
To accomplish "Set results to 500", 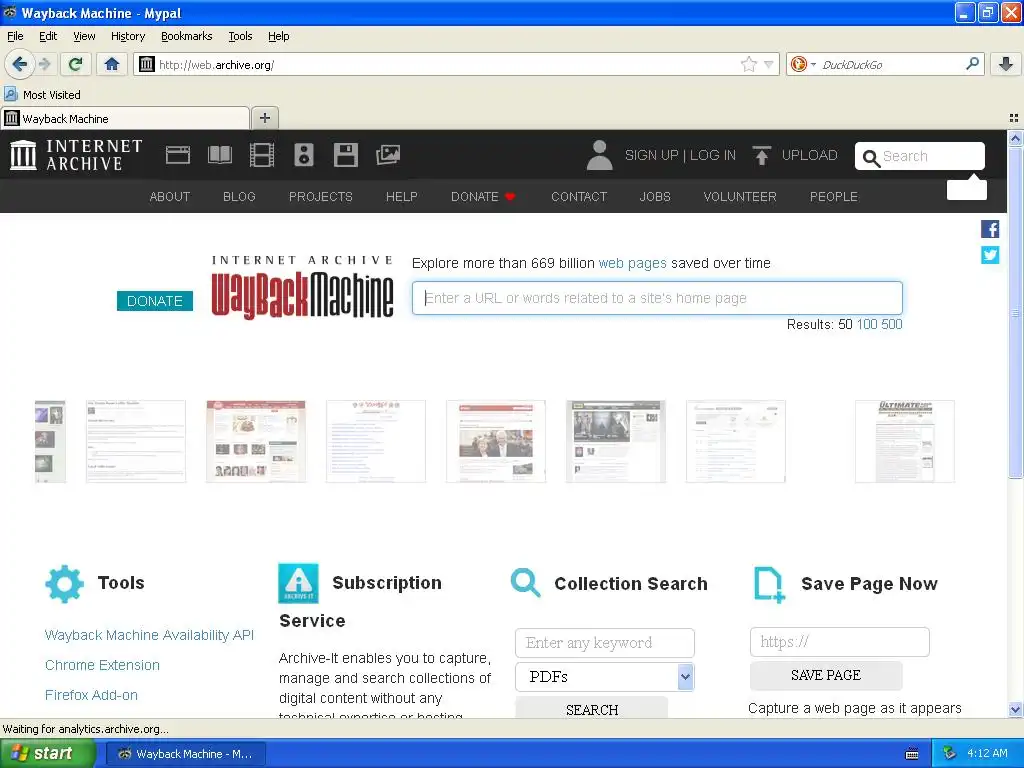I will click(891, 325).
